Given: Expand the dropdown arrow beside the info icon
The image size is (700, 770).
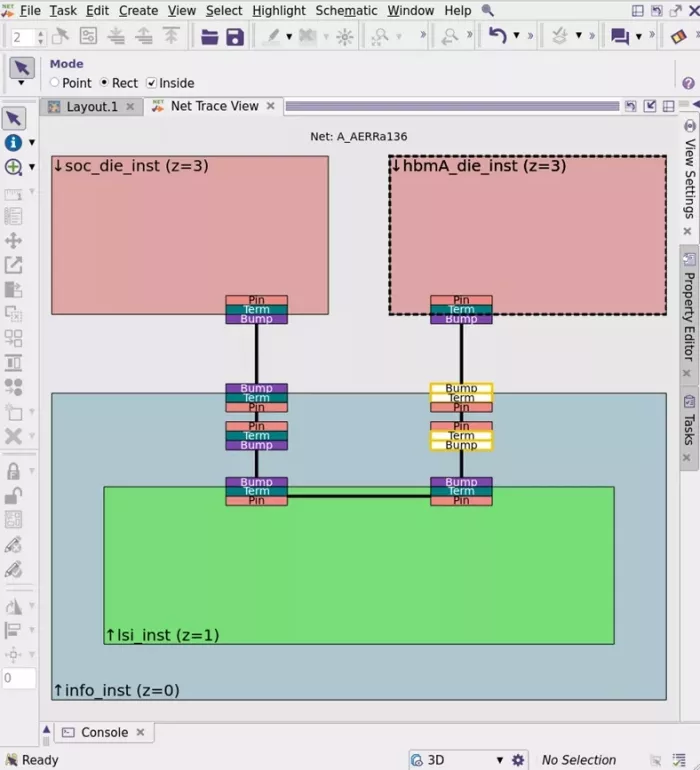Looking at the screenshot, I should tap(32, 143).
